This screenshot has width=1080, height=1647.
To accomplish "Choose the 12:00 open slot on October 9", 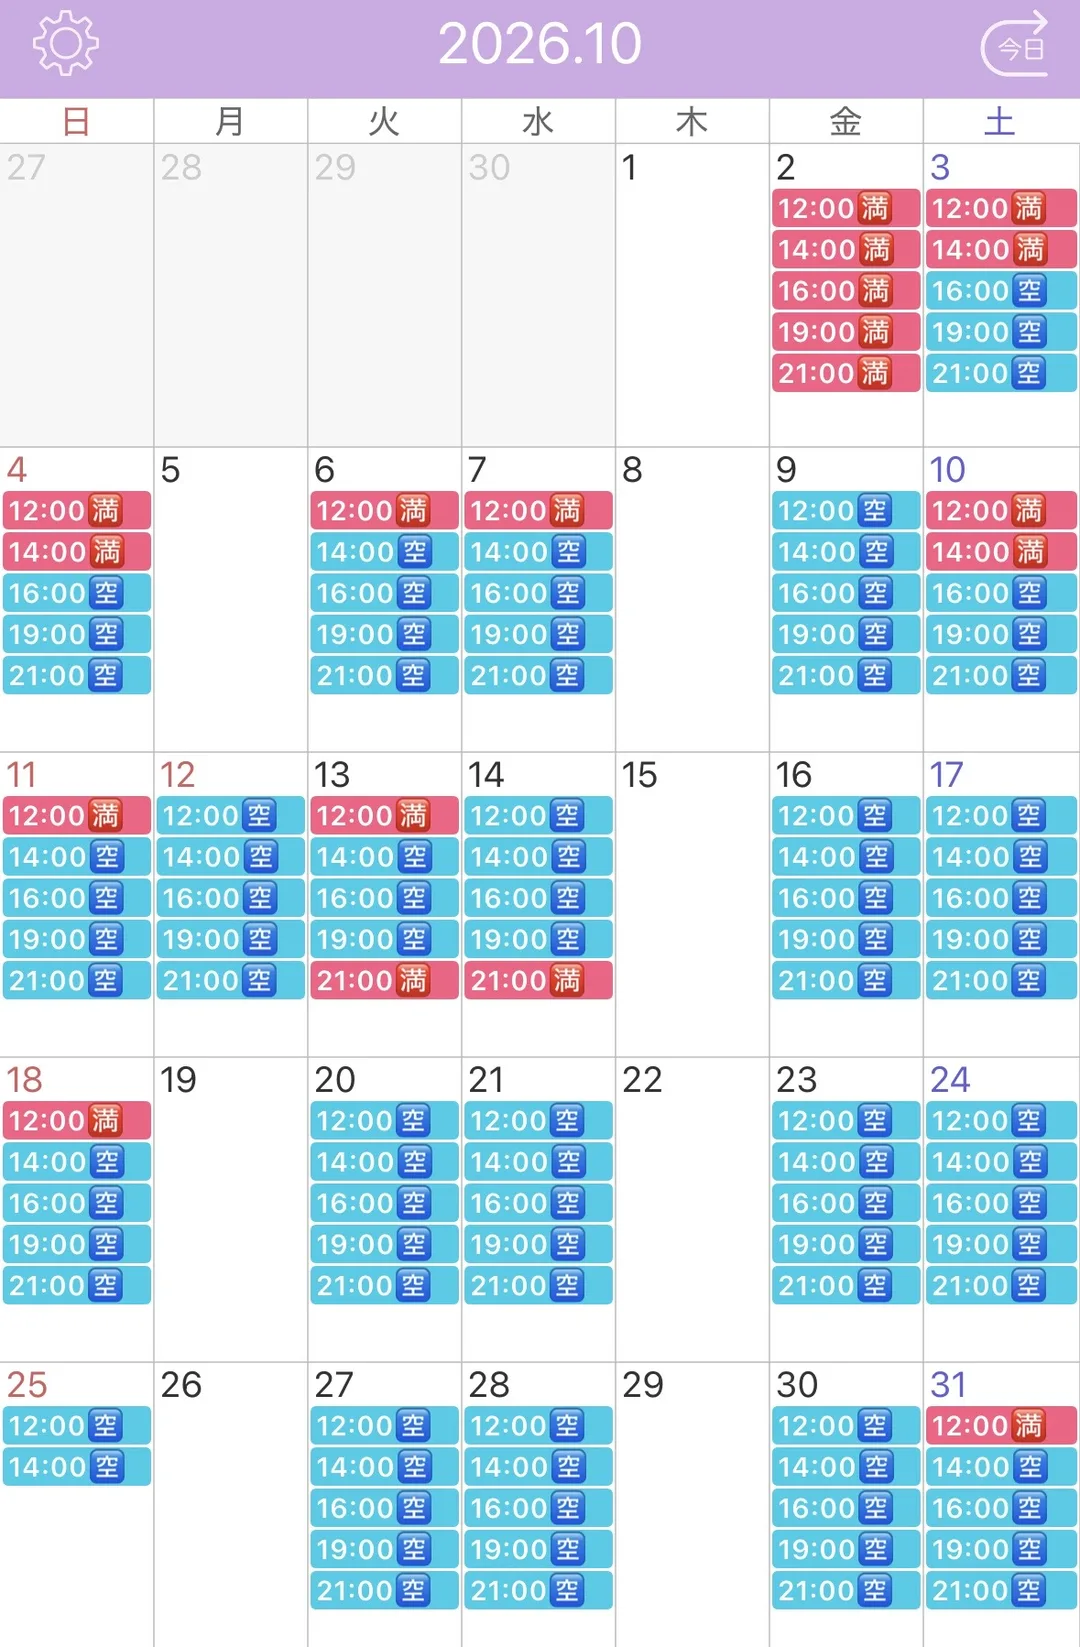I will pos(846,511).
